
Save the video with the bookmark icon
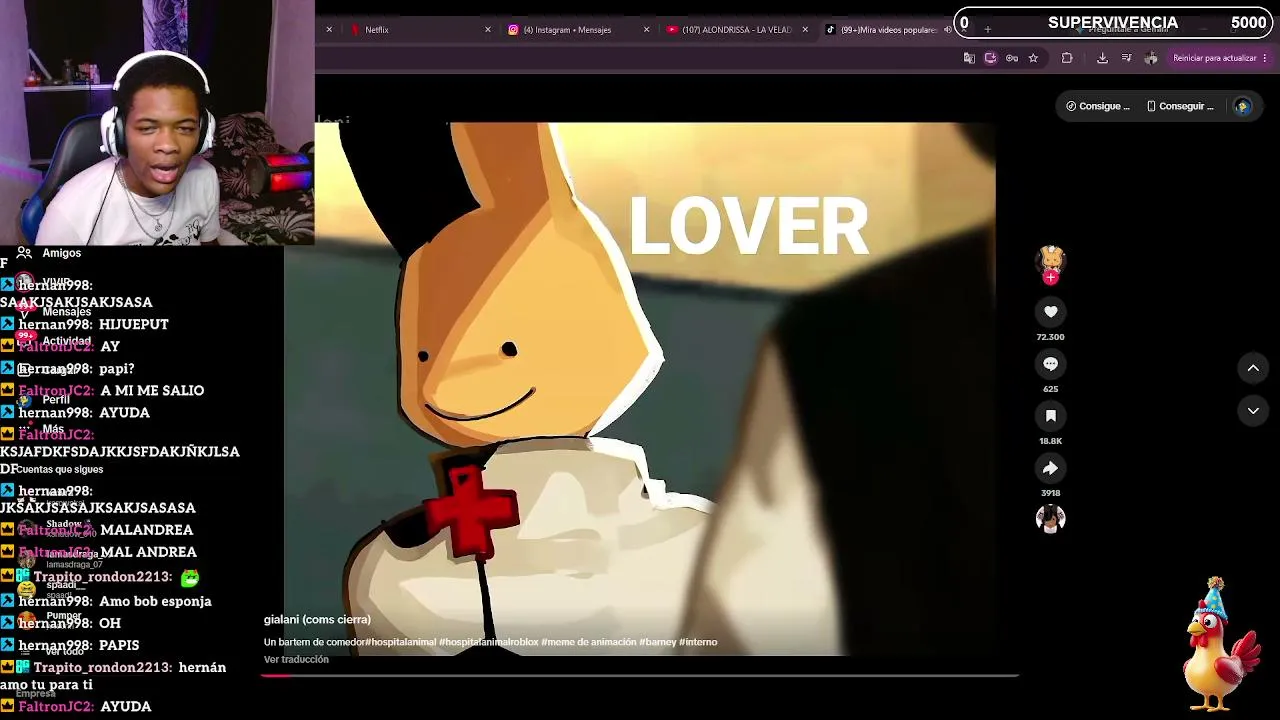[1050, 416]
